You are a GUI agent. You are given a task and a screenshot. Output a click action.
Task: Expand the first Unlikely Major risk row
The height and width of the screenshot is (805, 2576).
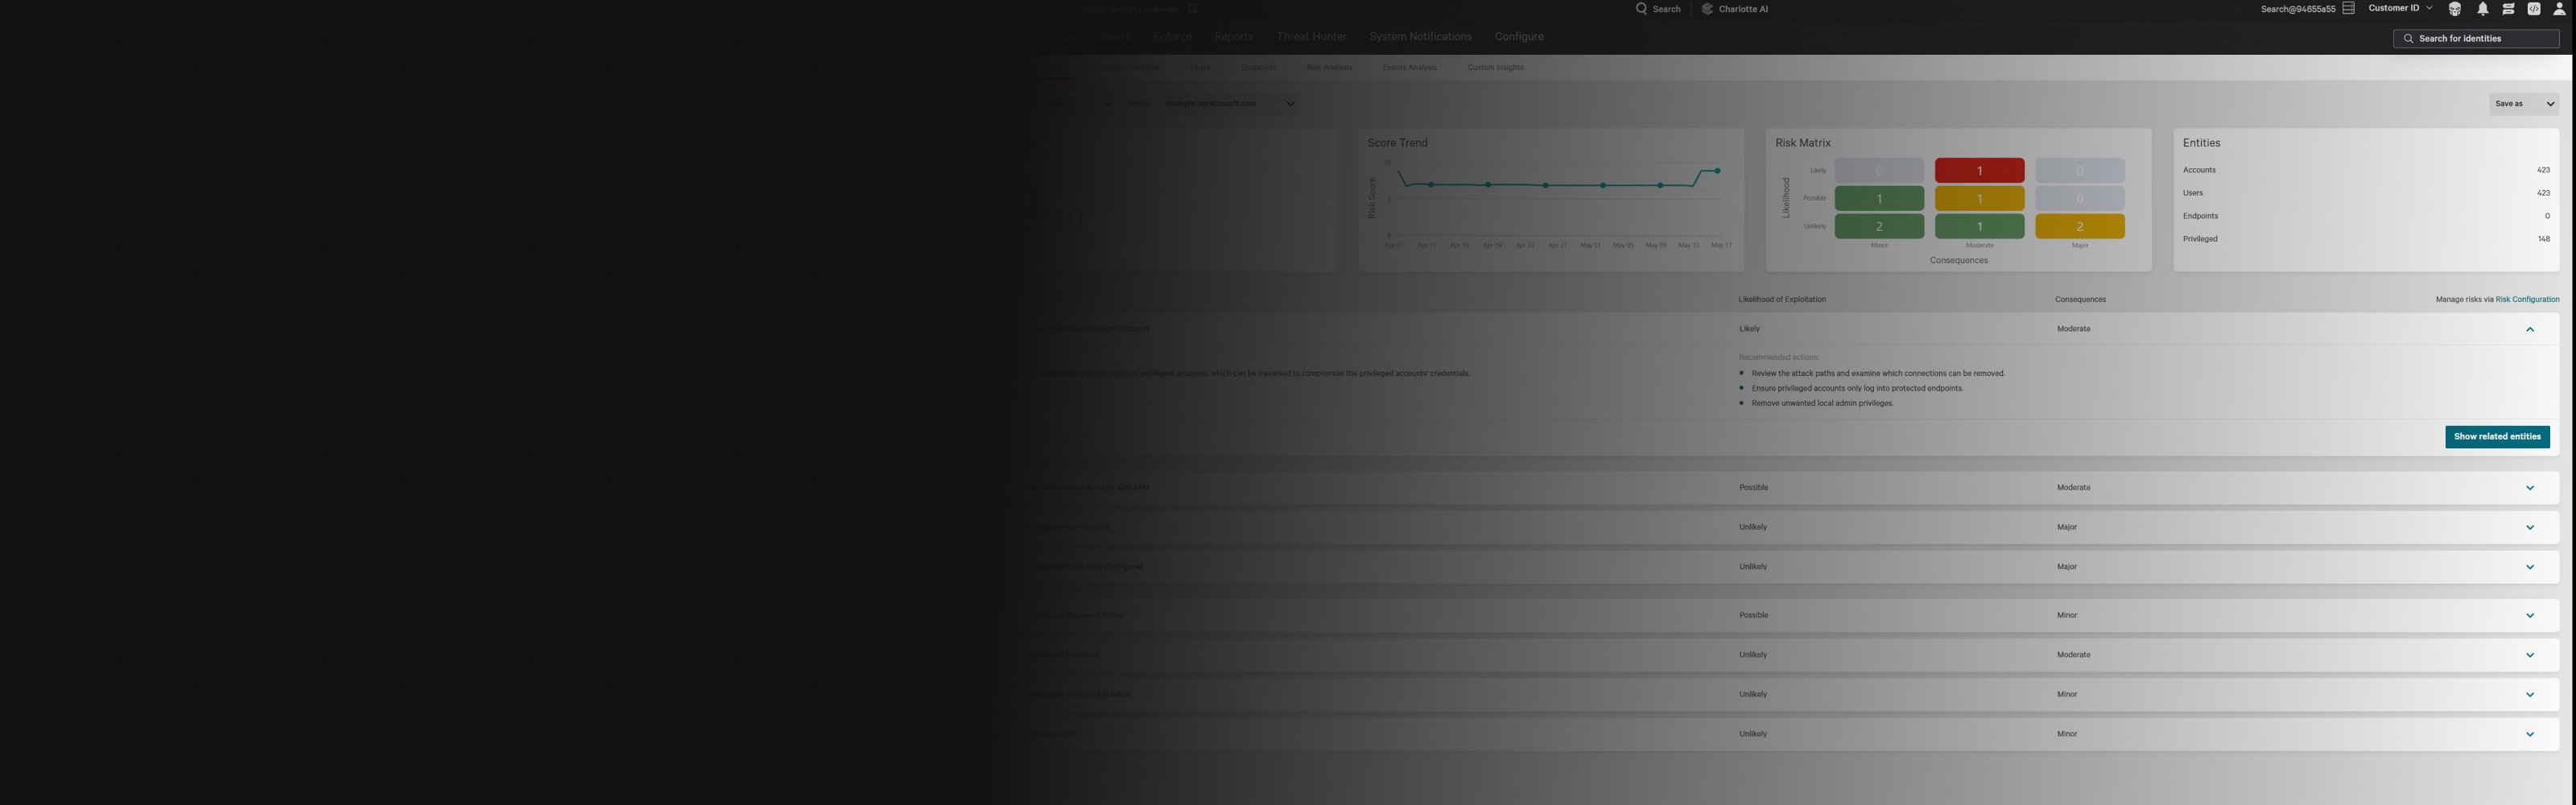point(2529,528)
